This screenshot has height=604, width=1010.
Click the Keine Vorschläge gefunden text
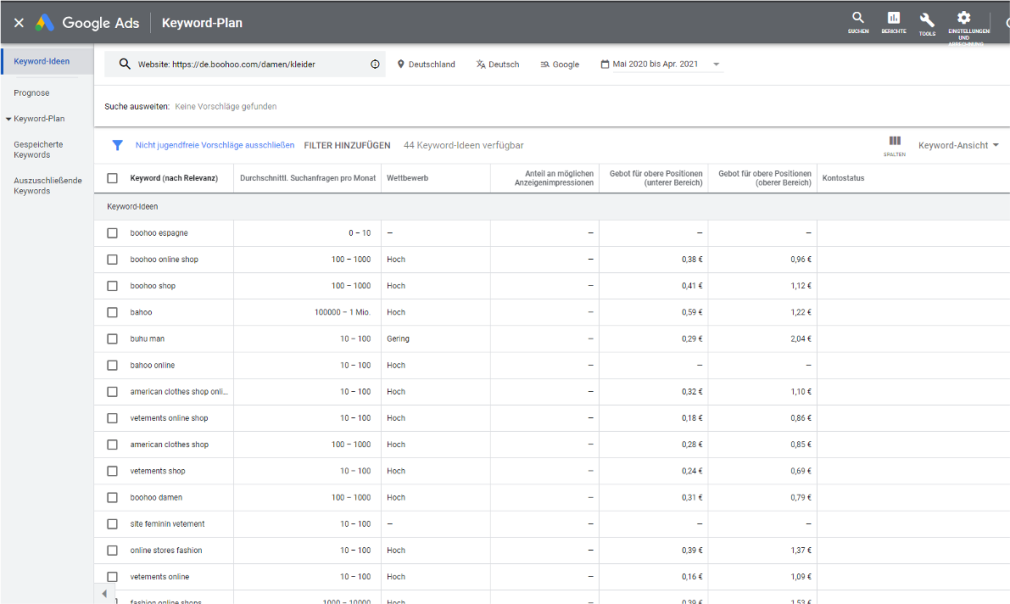coord(226,106)
